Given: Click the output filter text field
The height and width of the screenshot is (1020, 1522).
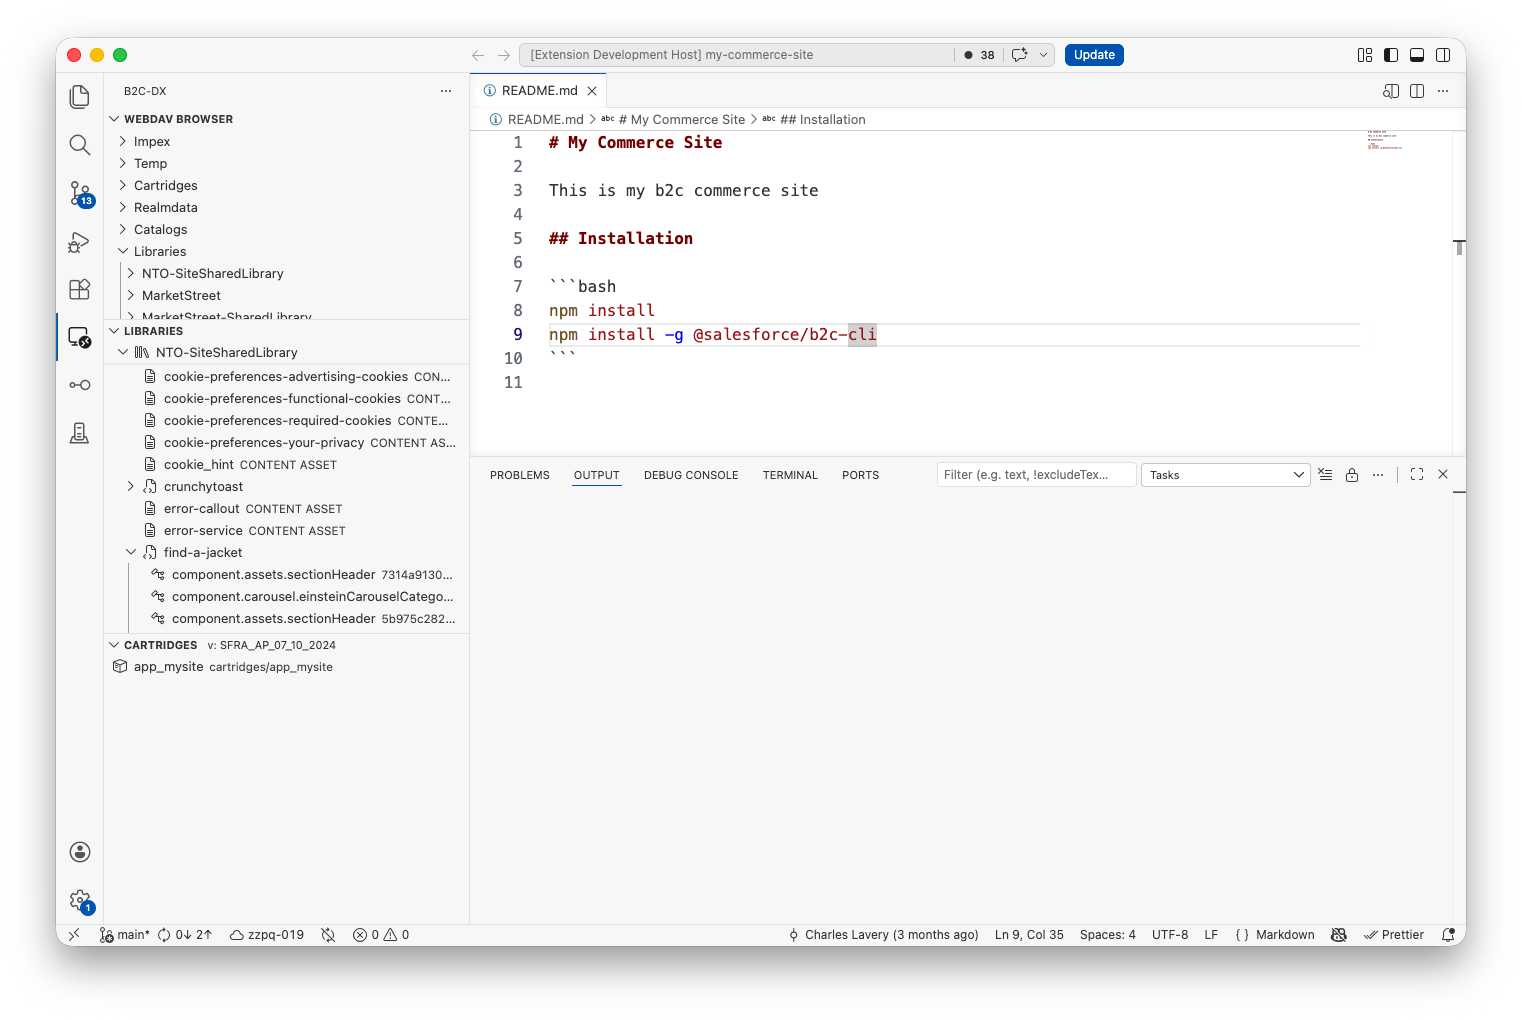Looking at the screenshot, I should 1036,475.
